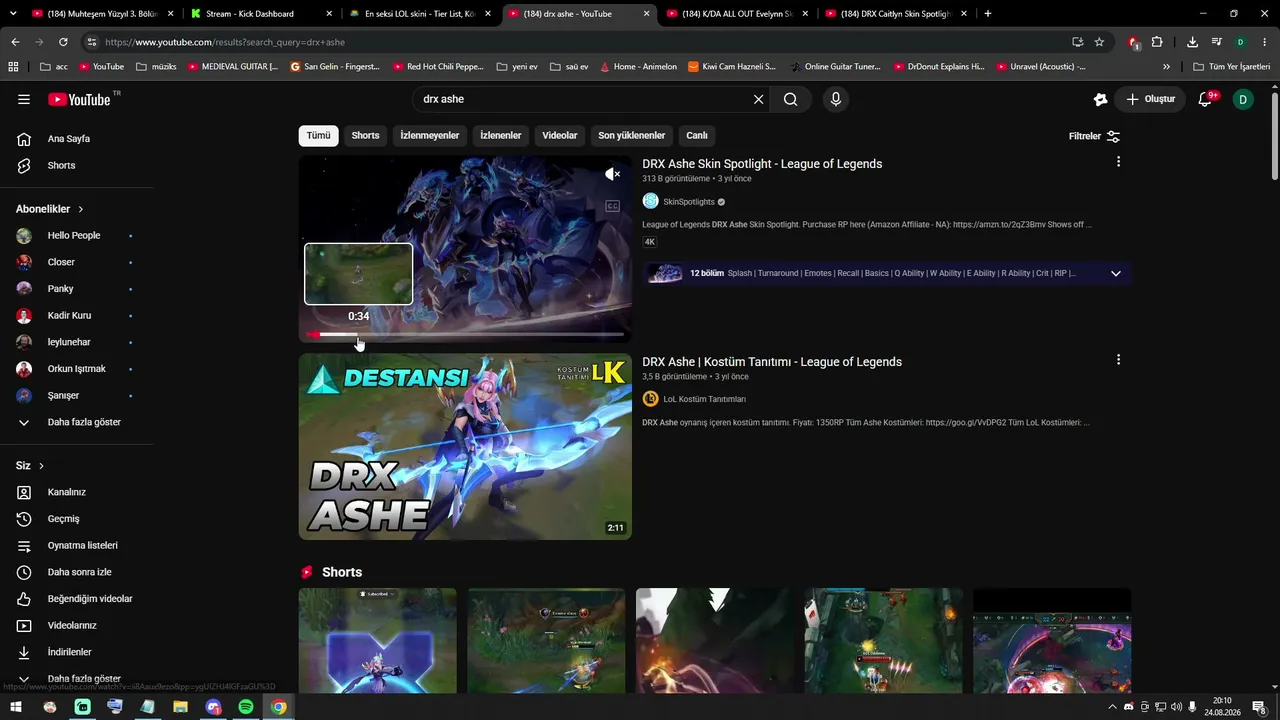Submit search with the magnifier icon
The image size is (1280, 720).
(791, 99)
